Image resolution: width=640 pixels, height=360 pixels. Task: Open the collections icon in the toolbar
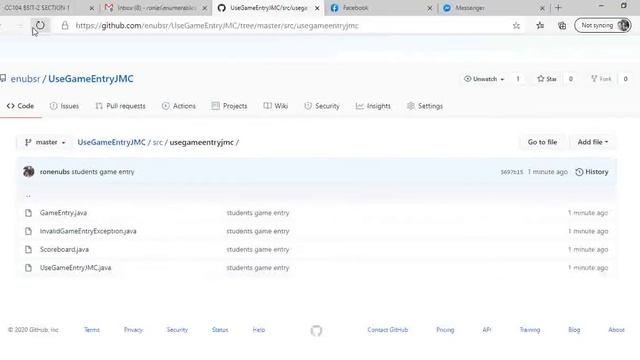pyautogui.click(x=562, y=25)
